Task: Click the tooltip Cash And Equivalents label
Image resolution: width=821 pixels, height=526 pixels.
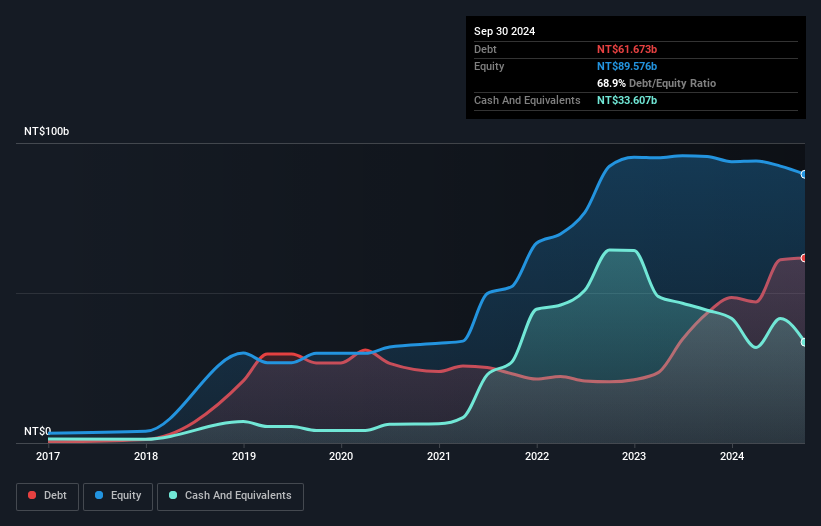Action: point(527,100)
